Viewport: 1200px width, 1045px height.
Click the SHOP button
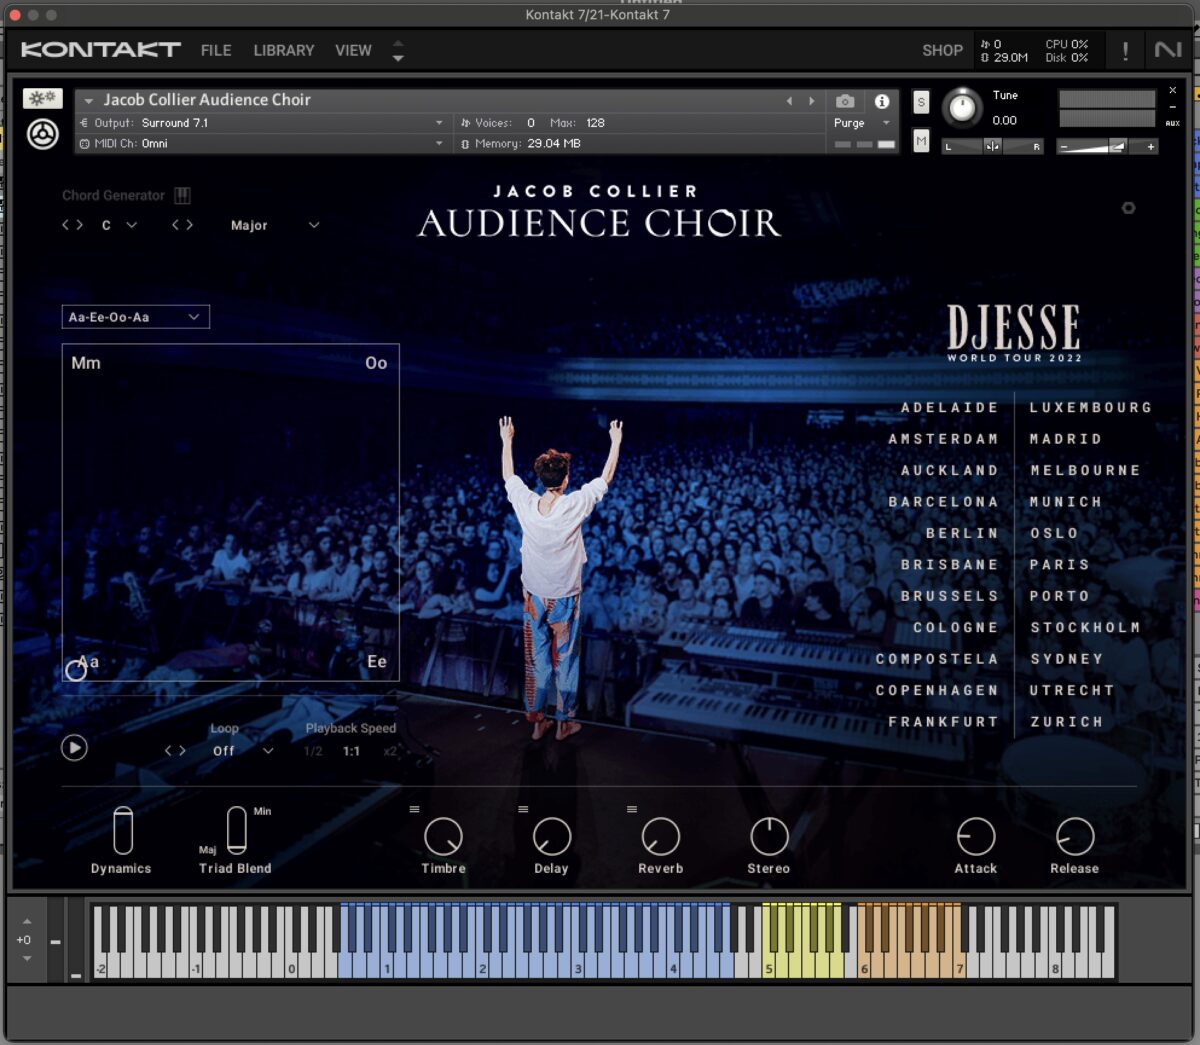[942, 50]
